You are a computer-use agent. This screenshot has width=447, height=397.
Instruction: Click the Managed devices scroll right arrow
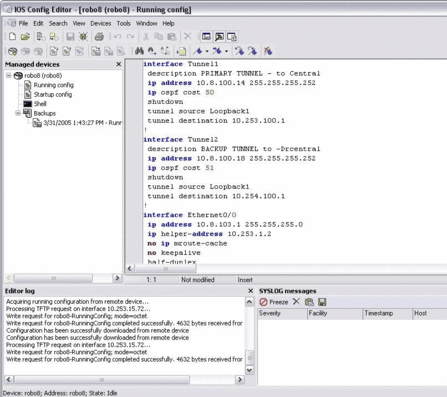(117, 278)
